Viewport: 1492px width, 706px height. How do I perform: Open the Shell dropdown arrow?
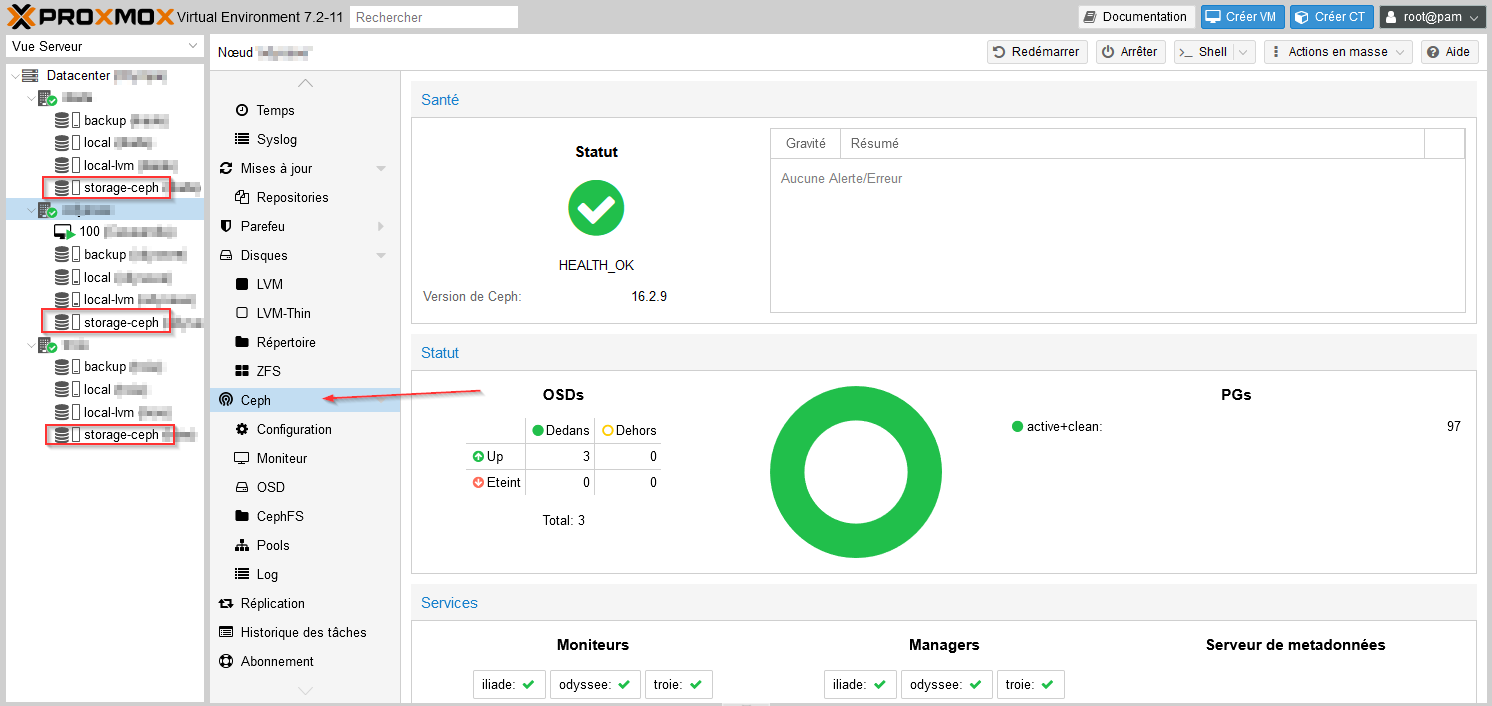coord(1243,52)
